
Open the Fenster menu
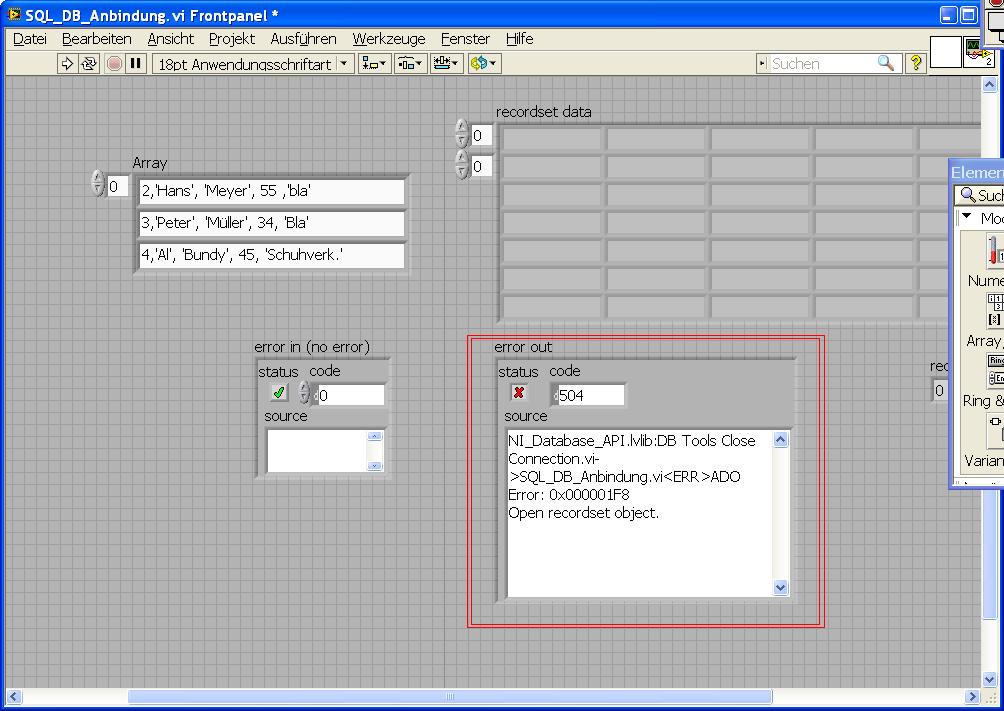point(465,39)
